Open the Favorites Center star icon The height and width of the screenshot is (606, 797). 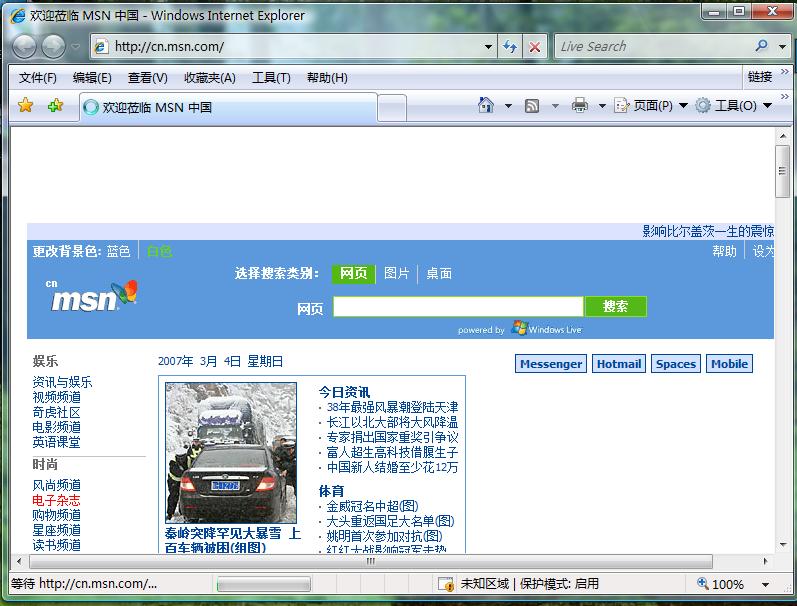[x=26, y=106]
